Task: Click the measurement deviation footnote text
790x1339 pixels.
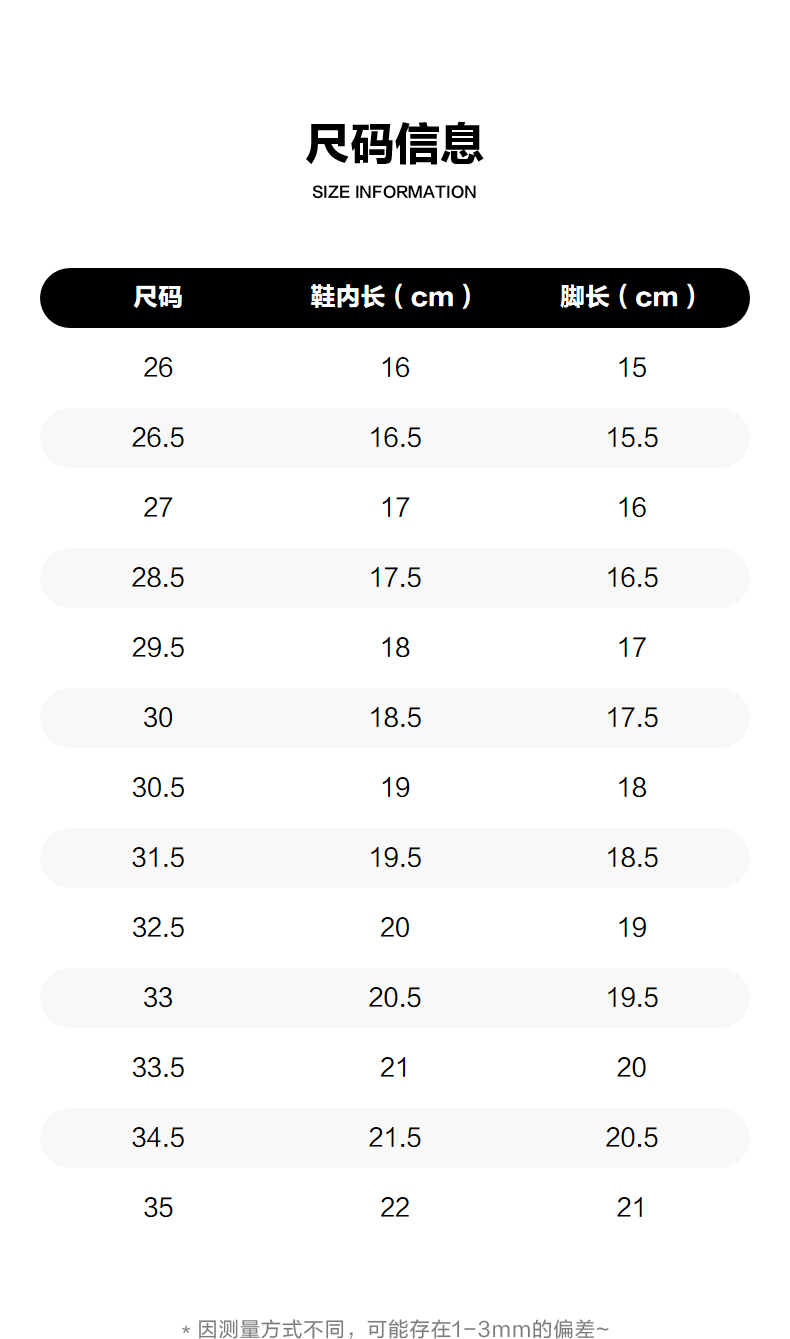Action: (394, 1329)
